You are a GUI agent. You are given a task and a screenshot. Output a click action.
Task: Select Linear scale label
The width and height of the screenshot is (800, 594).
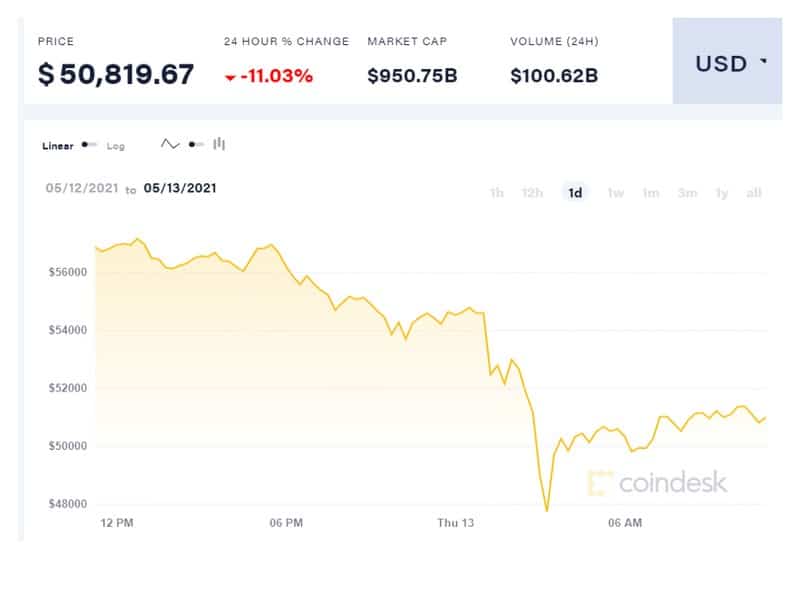coord(58,146)
